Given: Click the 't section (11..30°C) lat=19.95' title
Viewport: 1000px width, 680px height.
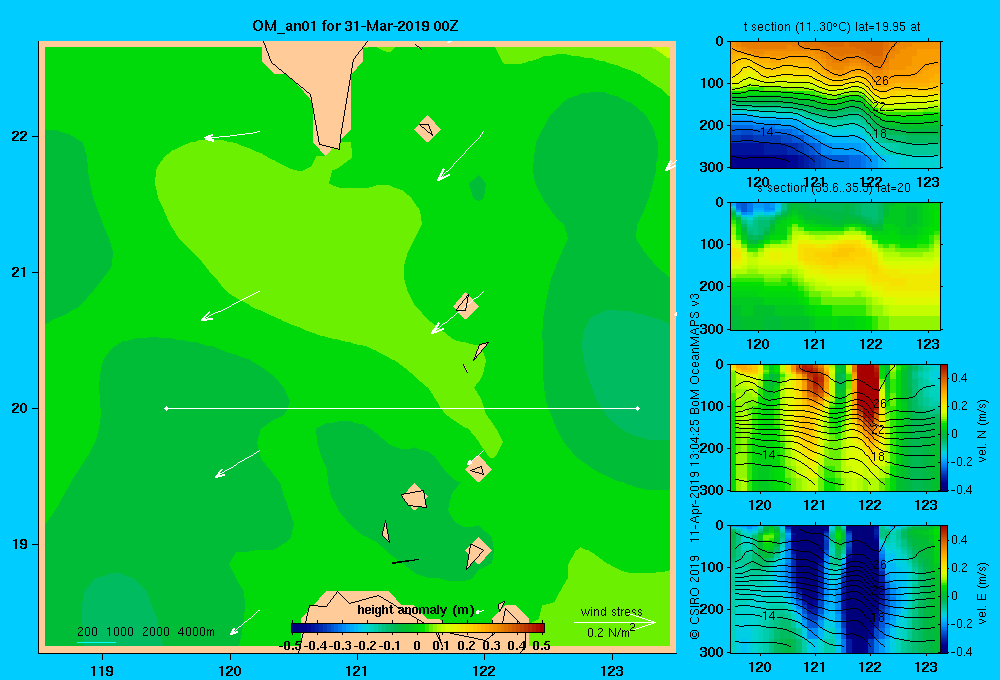Looking at the screenshot, I should 832,27.
